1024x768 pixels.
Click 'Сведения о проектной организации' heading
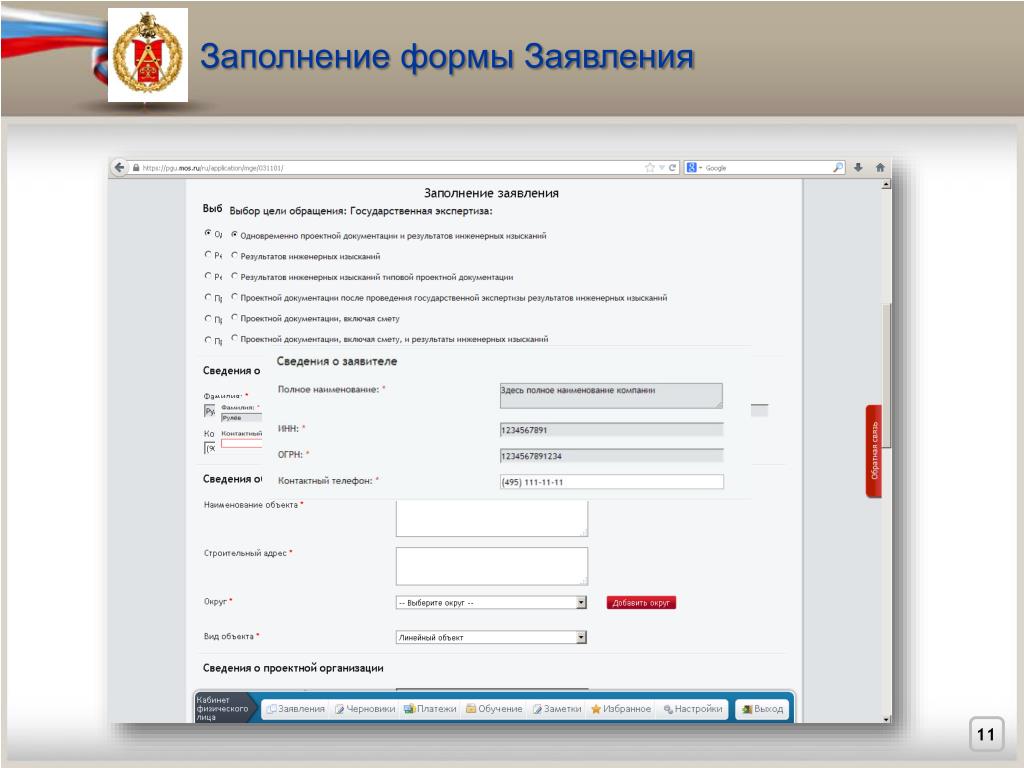coord(293,668)
